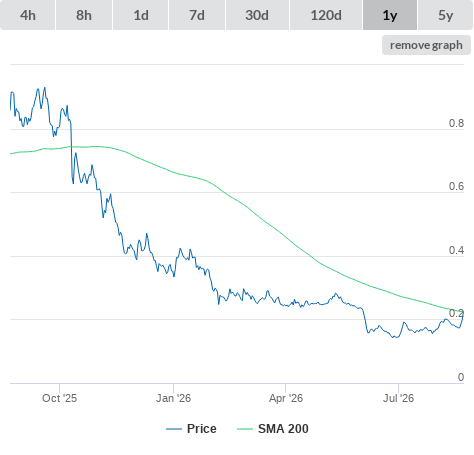Click the Jul '26 axis label
This screenshot has height=455, width=474.
coord(398,398)
